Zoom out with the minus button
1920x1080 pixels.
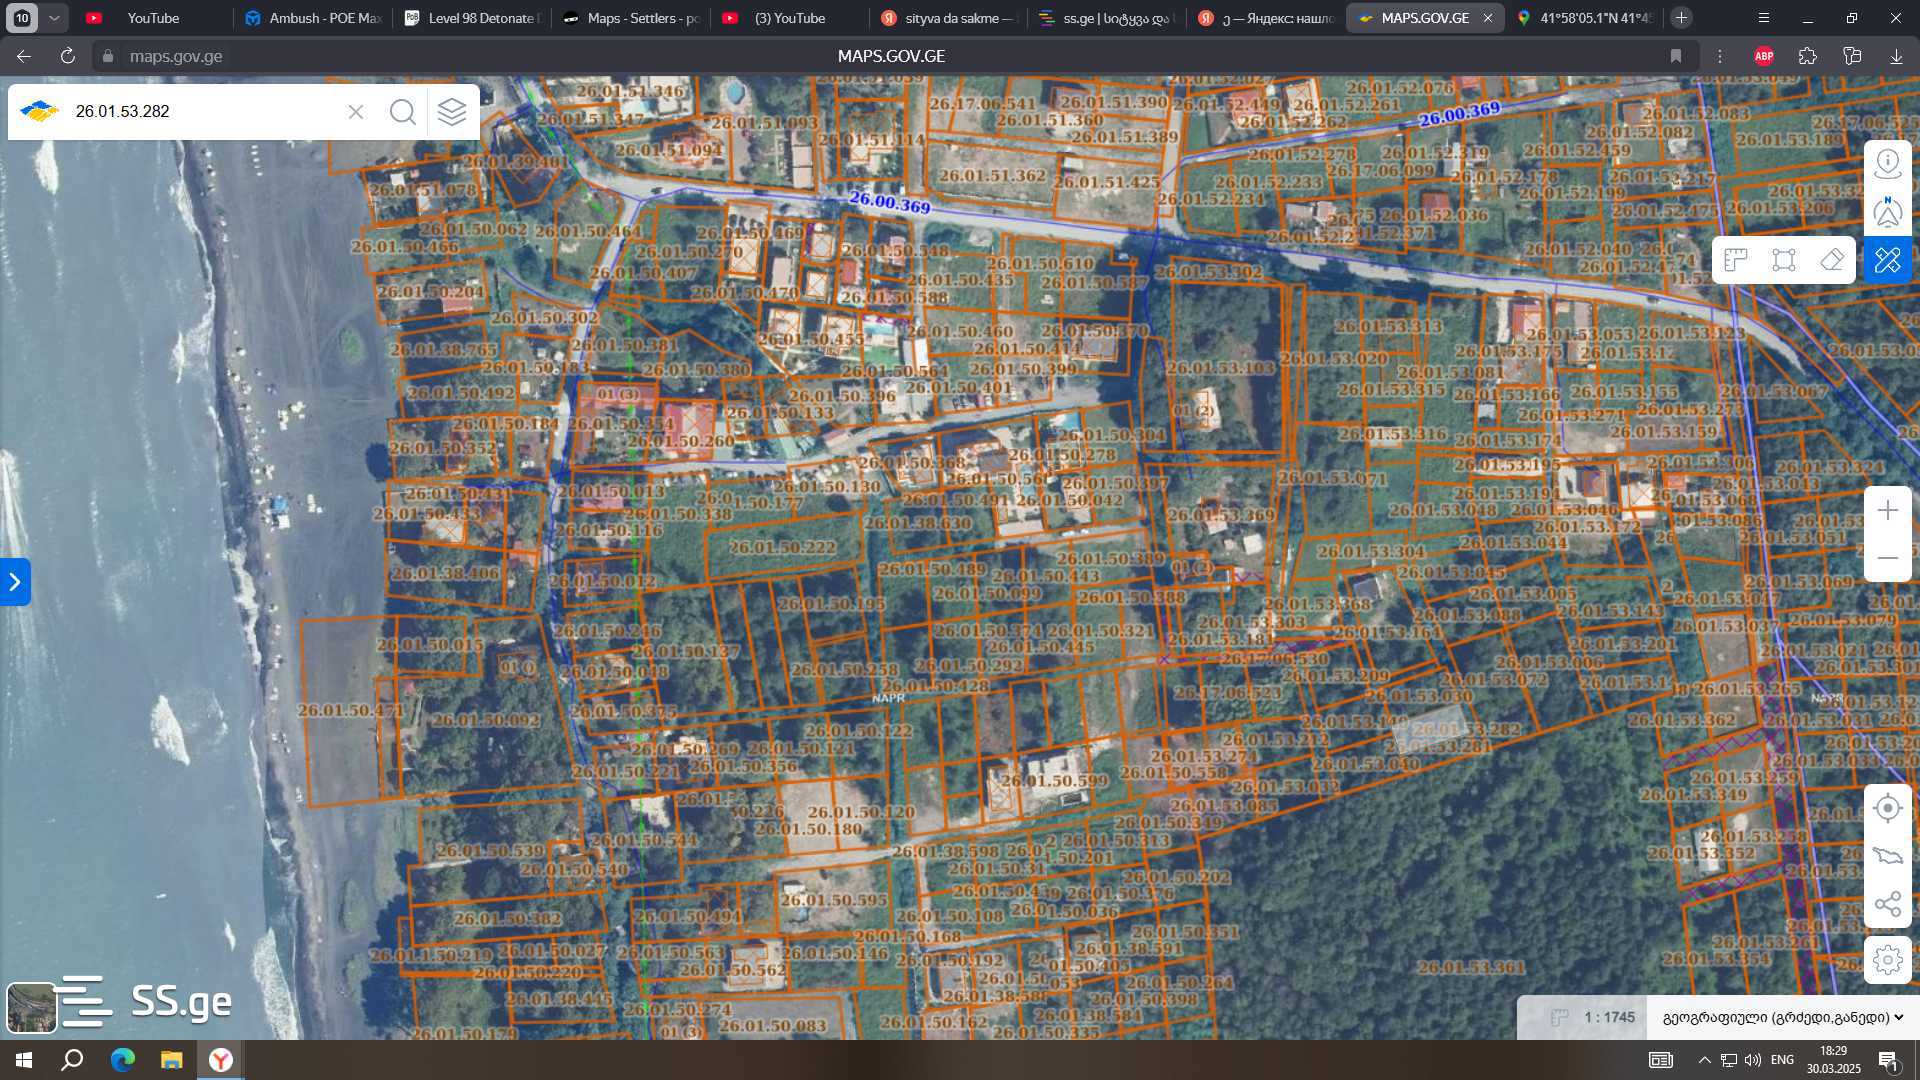pyautogui.click(x=1887, y=558)
